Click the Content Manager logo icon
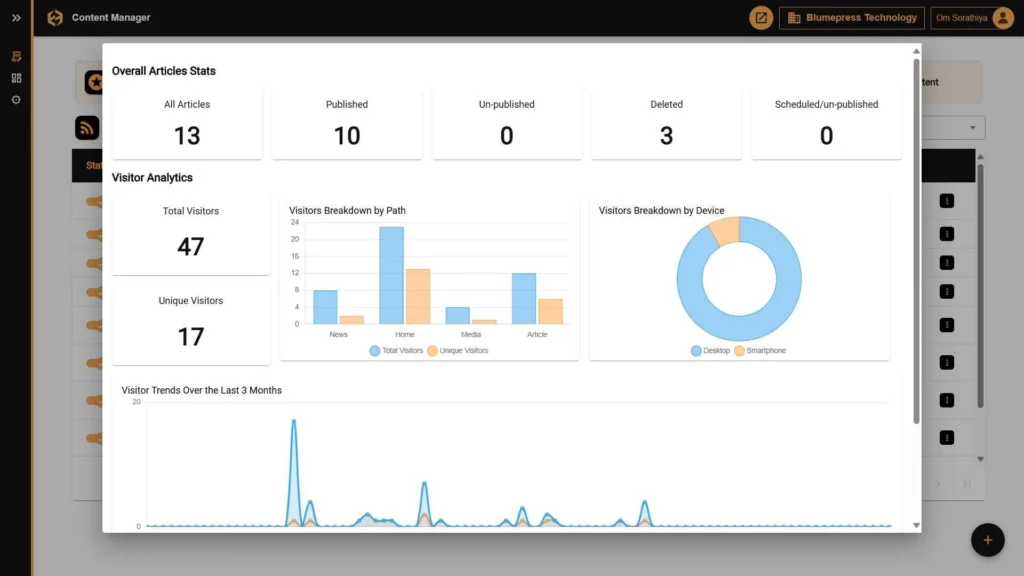 click(x=55, y=17)
